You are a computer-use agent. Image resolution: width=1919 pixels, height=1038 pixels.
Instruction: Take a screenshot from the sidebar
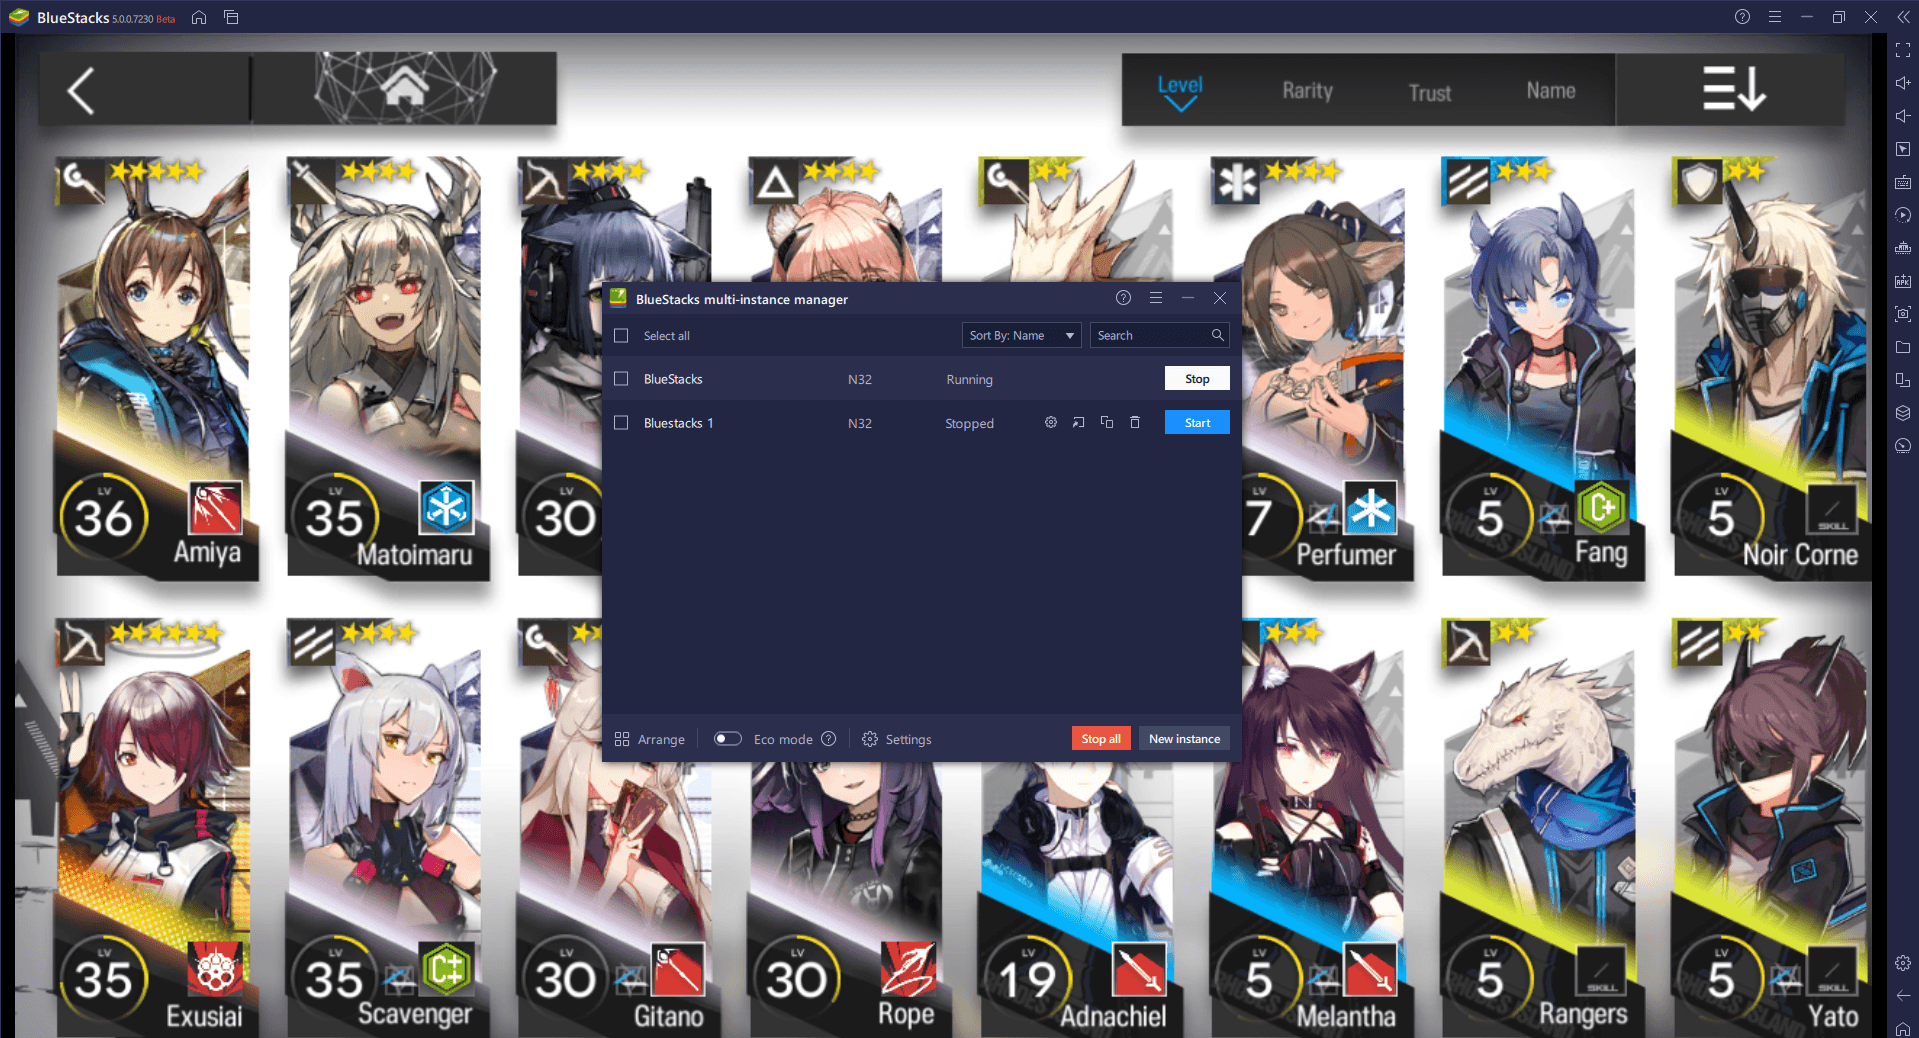point(1903,314)
